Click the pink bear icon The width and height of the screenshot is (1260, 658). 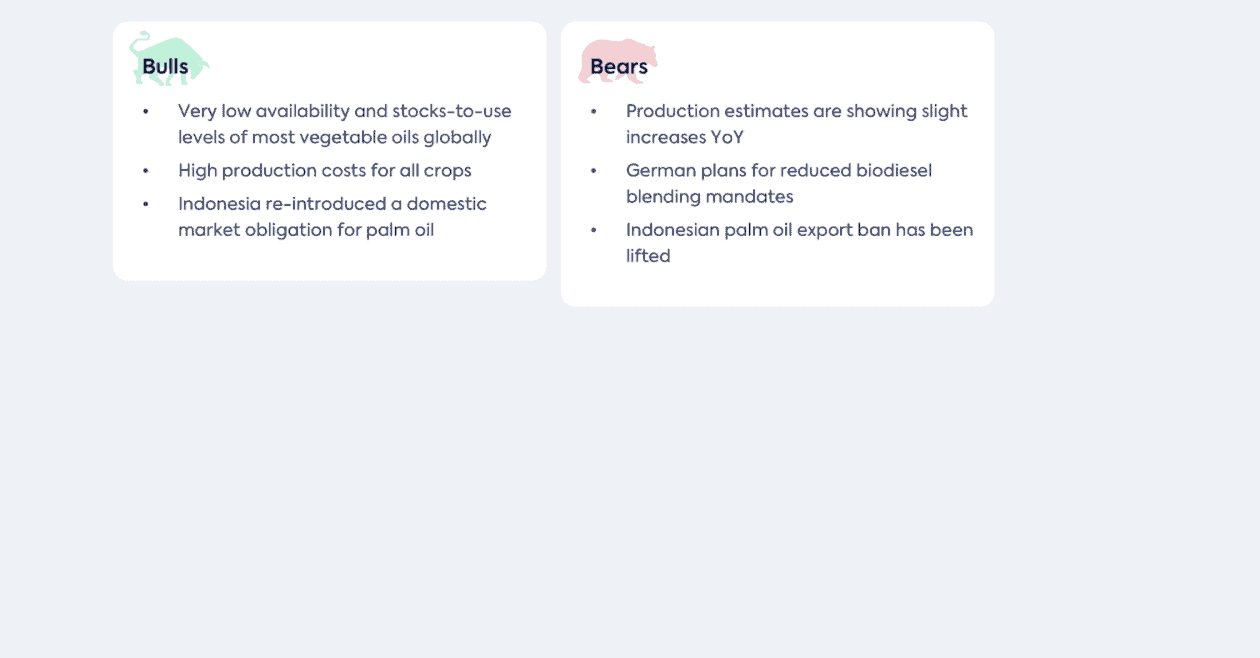click(617, 61)
